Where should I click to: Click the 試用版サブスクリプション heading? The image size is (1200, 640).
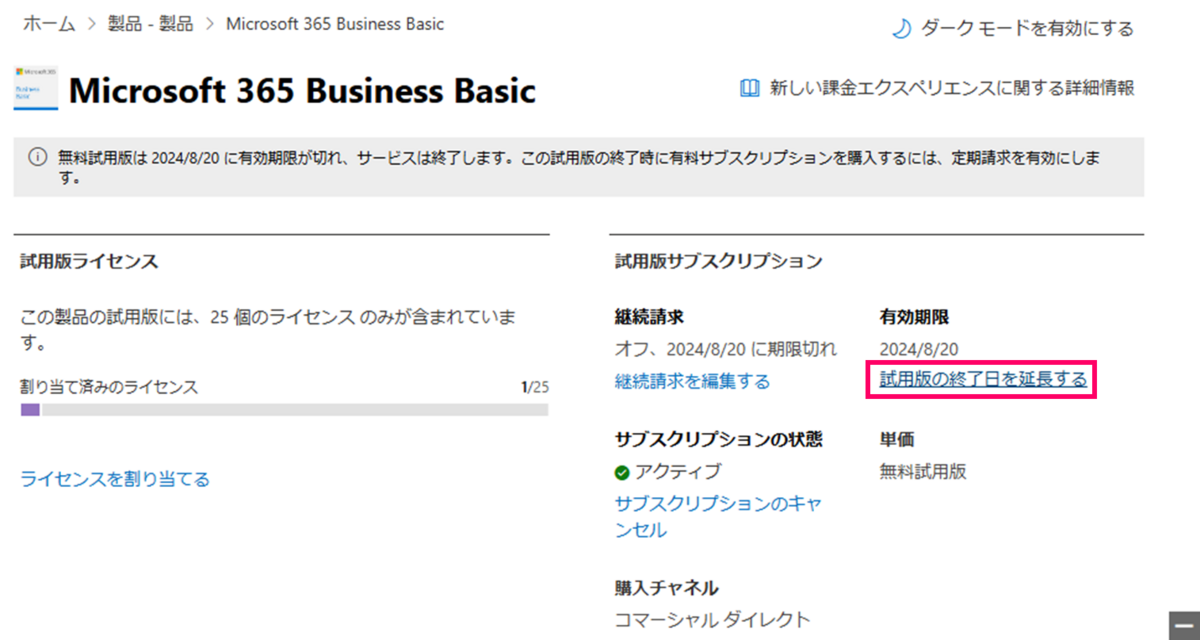[718, 262]
